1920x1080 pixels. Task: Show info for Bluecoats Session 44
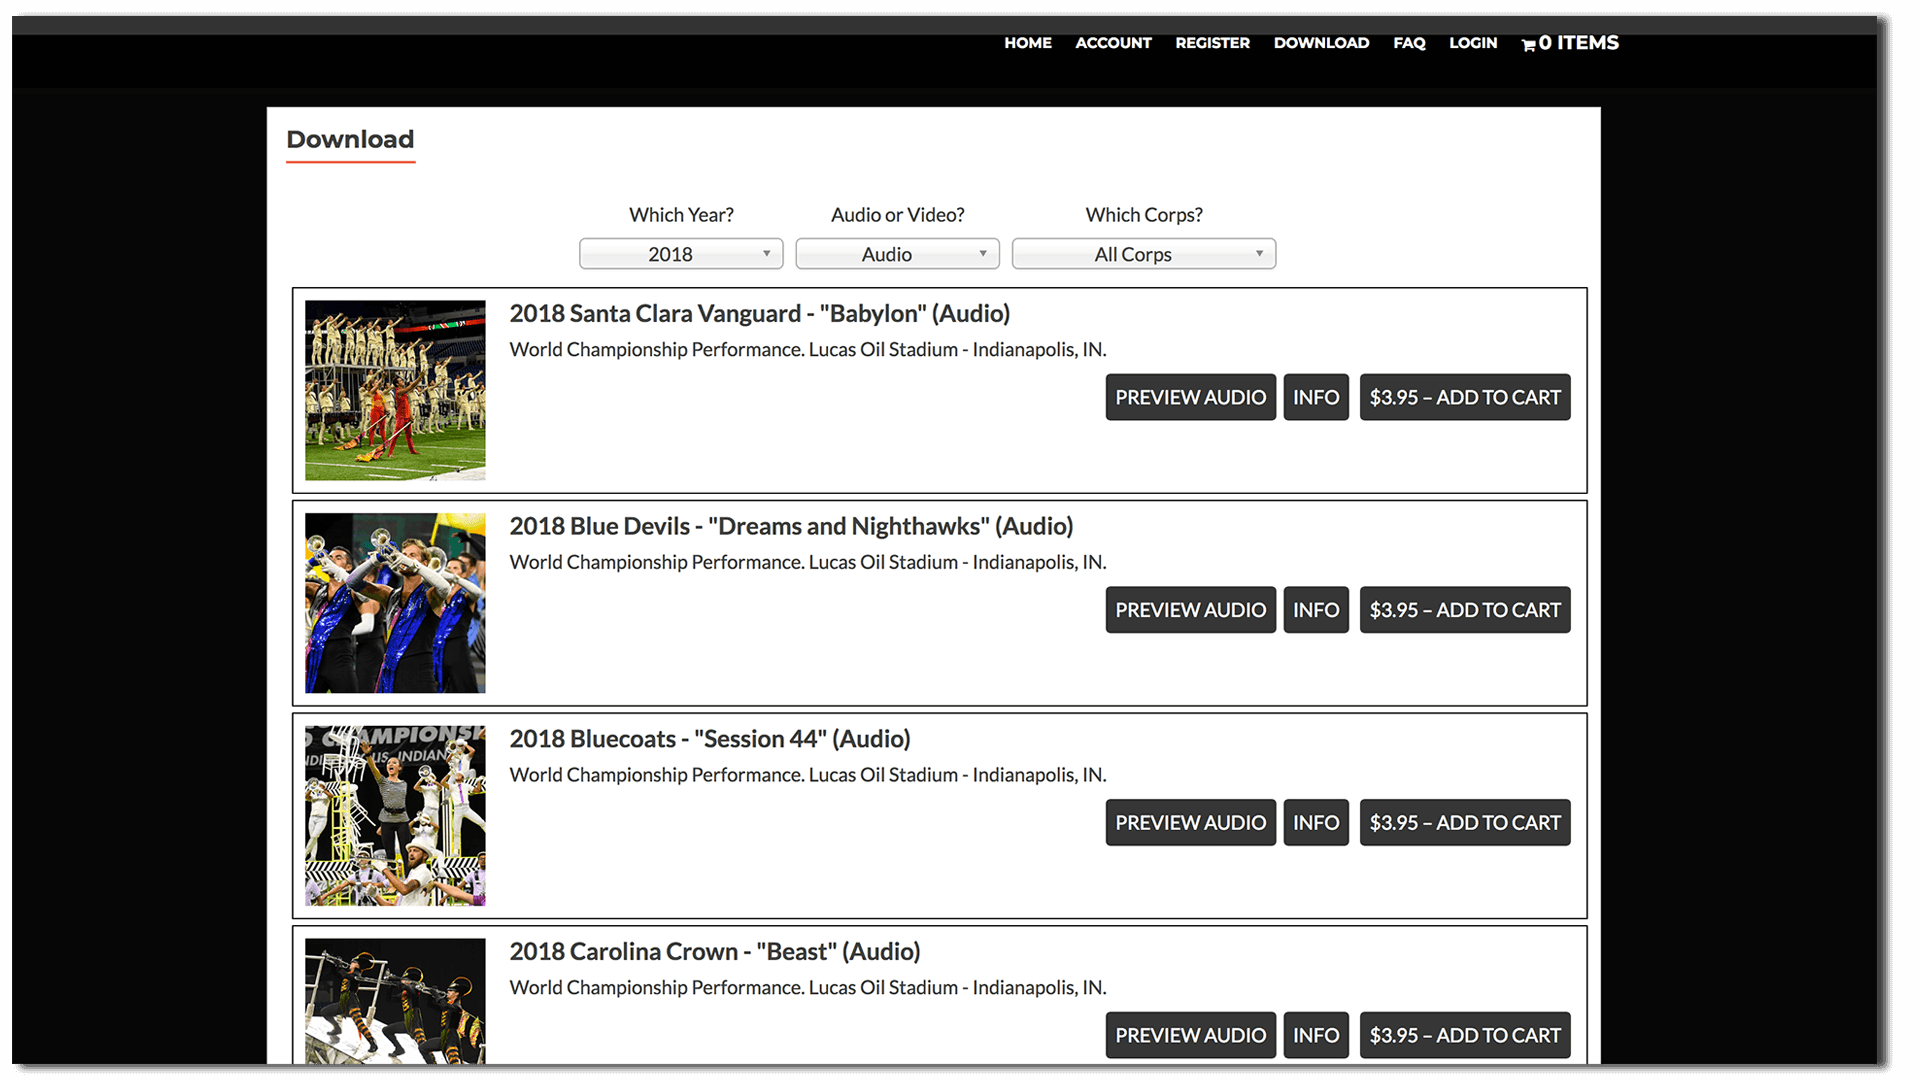[x=1315, y=822]
